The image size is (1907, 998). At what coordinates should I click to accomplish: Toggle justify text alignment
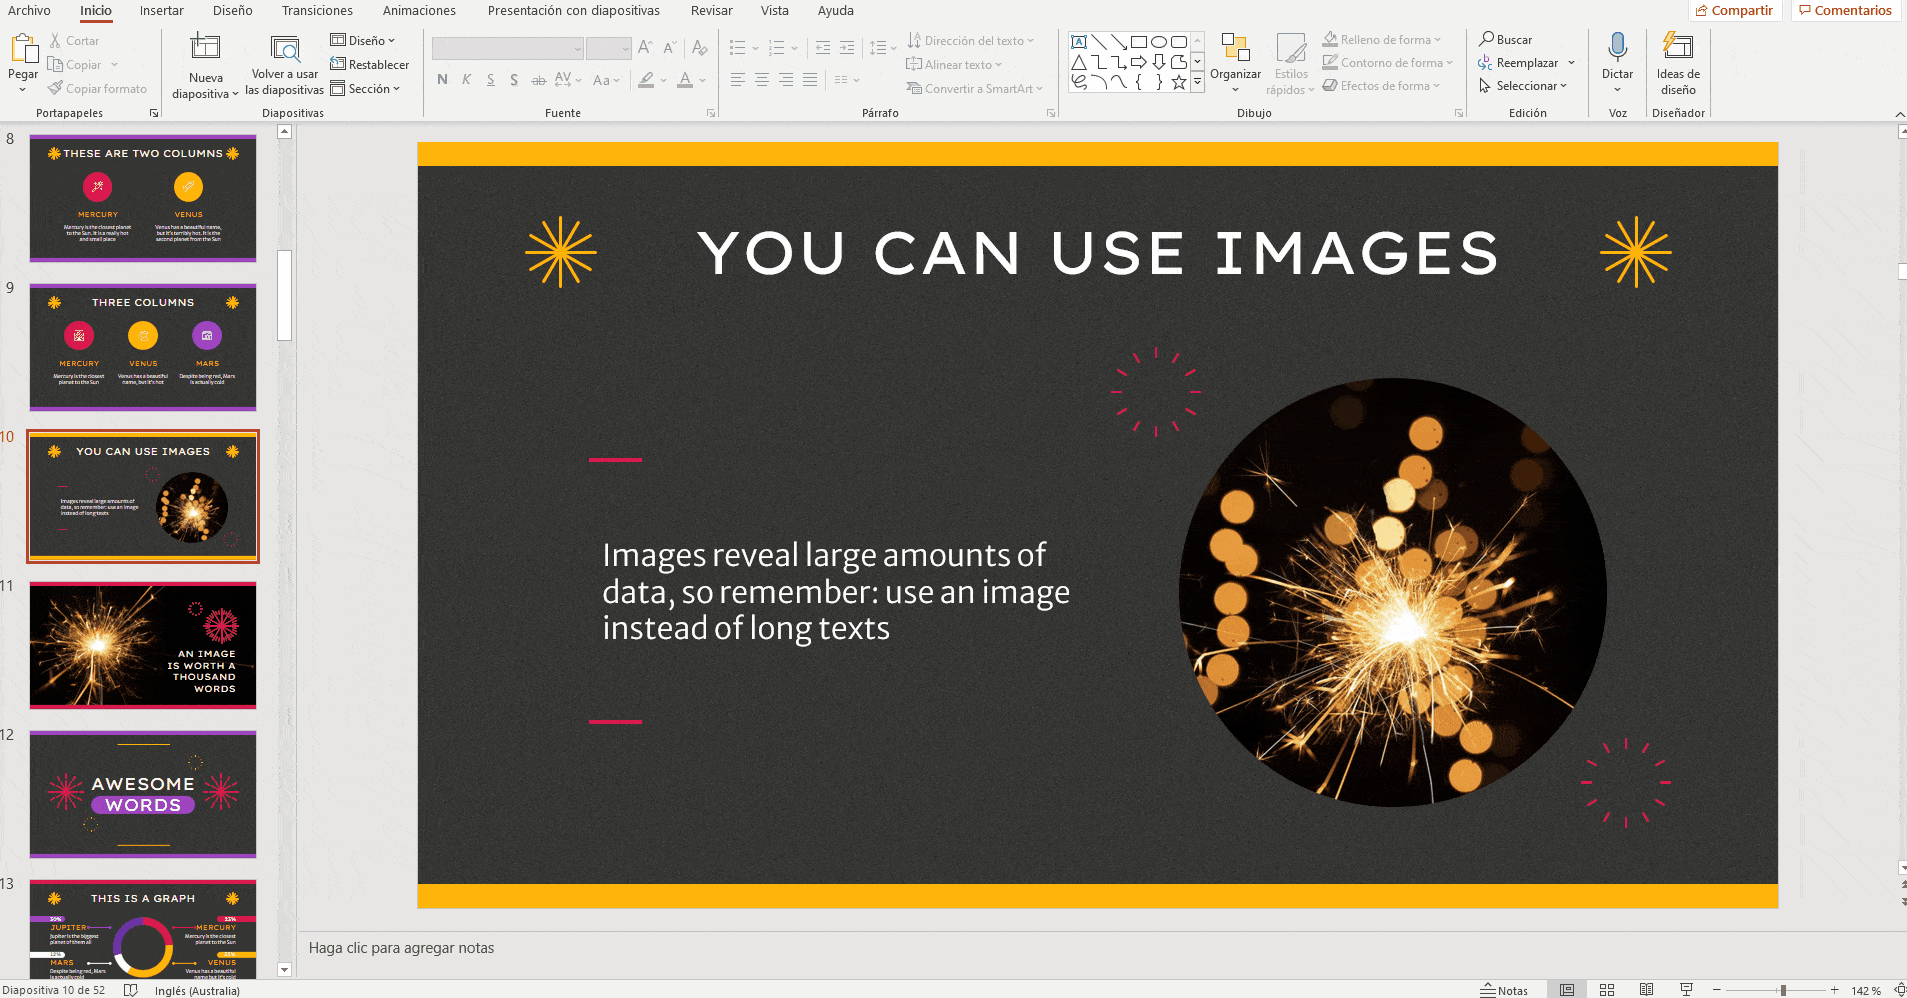click(809, 80)
